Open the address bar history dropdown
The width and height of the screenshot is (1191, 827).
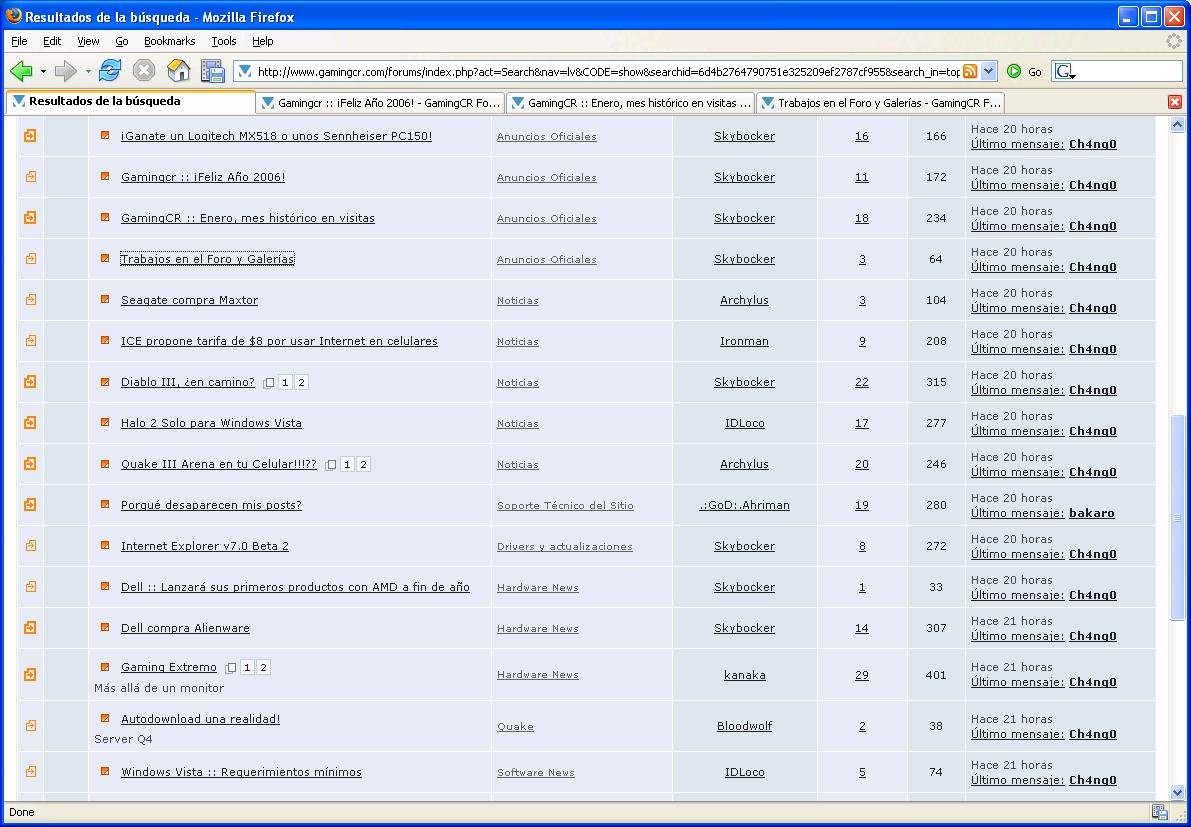(989, 71)
